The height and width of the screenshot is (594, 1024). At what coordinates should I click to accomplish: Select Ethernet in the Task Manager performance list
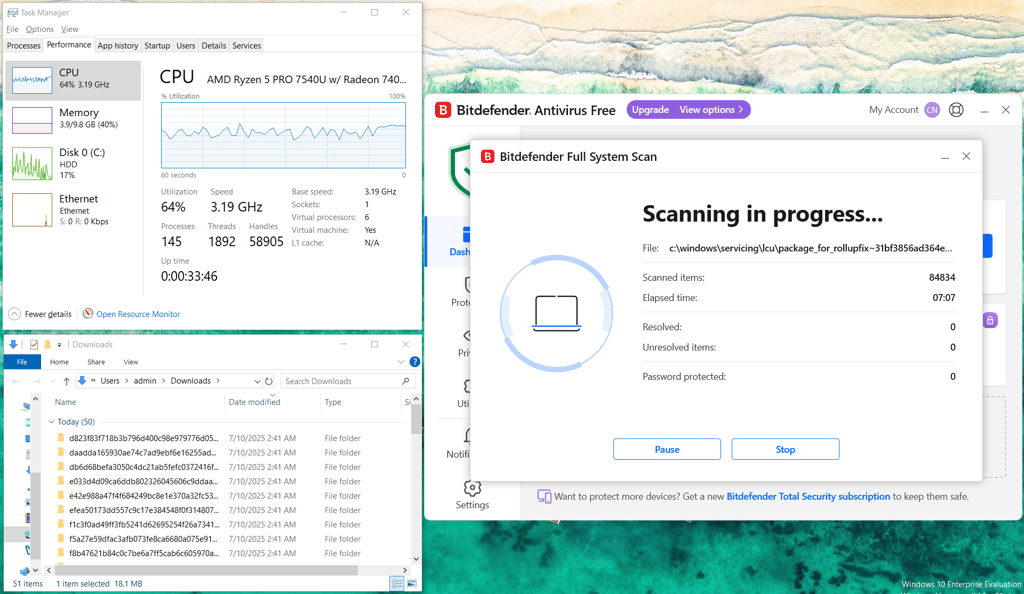coord(73,210)
